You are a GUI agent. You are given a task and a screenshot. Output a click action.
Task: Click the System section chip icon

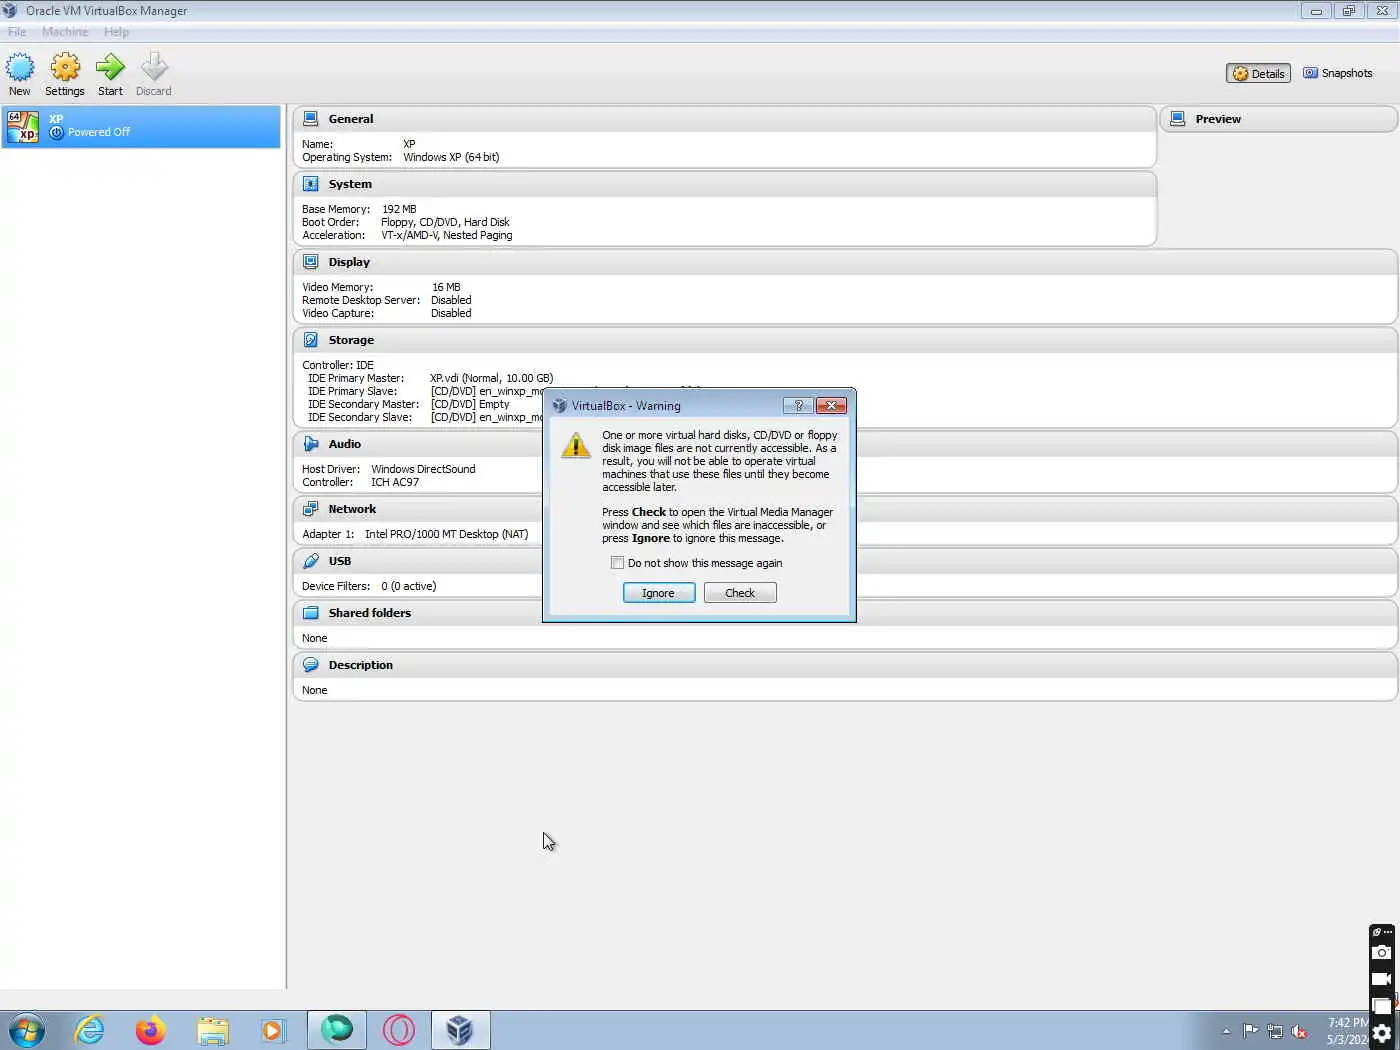311,184
